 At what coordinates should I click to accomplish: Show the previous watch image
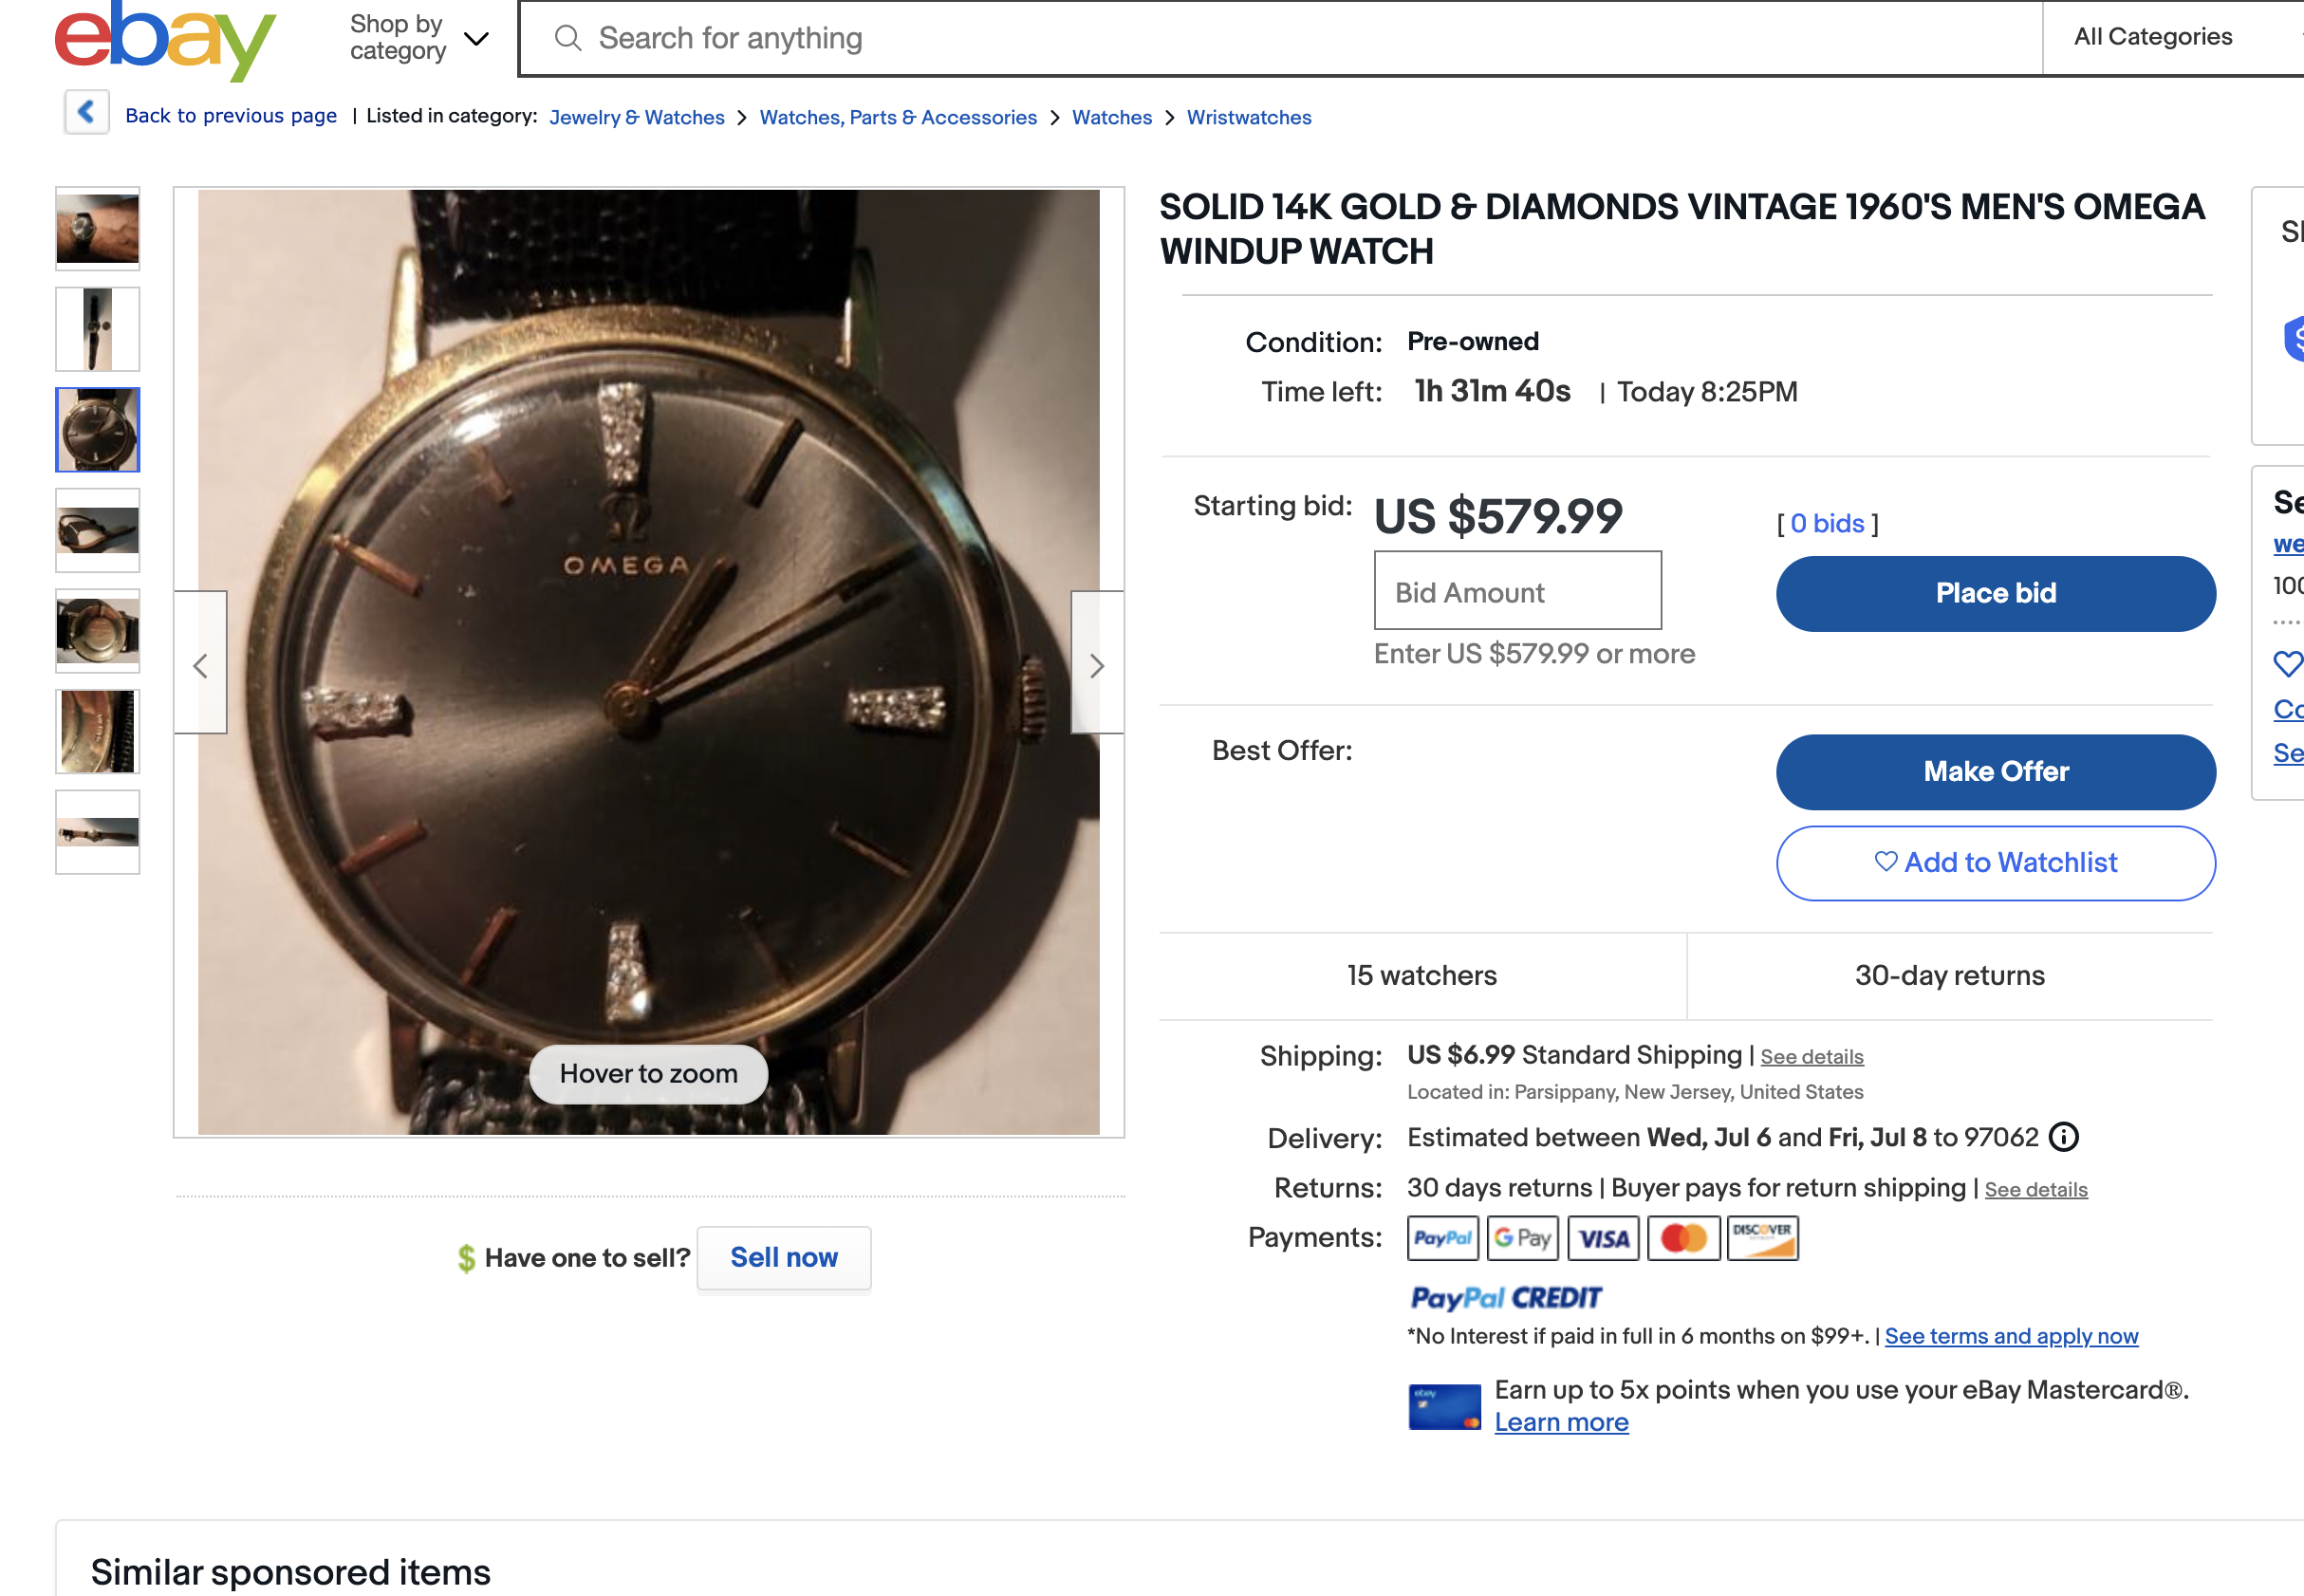tap(201, 665)
